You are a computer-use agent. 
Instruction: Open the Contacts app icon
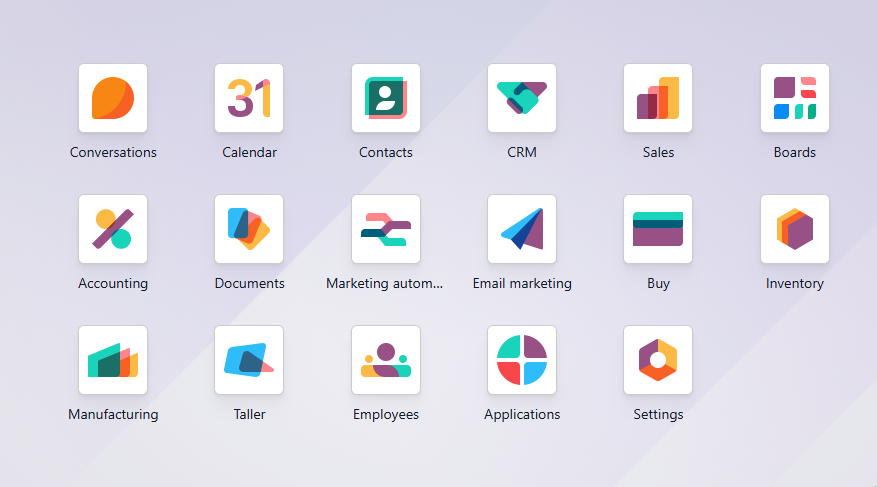click(386, 98)
